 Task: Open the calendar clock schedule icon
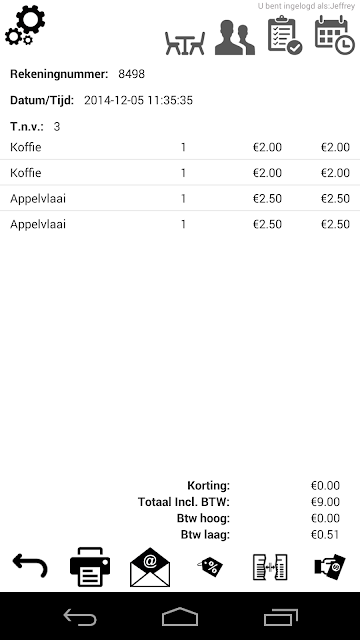[x=335, y=35]
